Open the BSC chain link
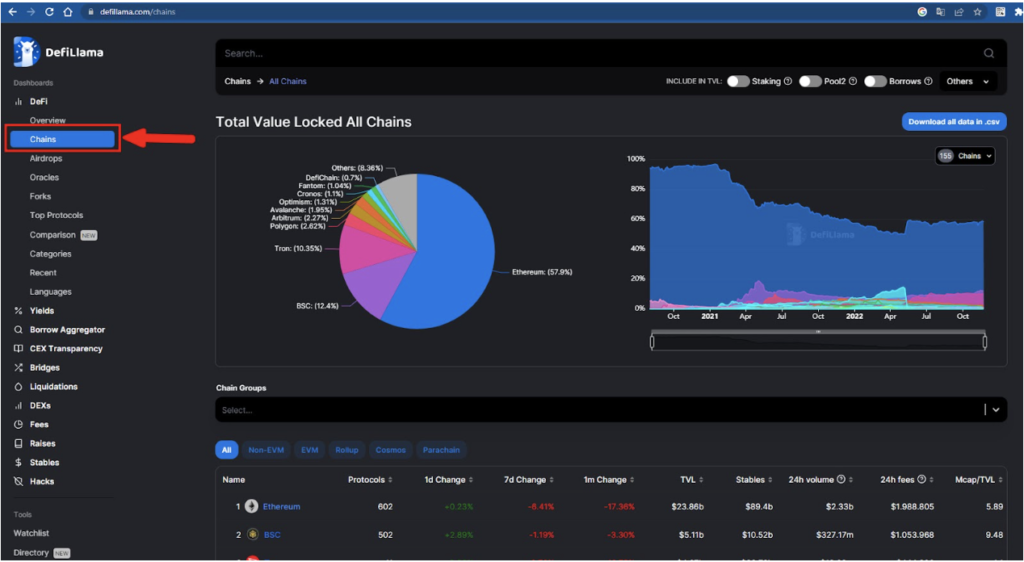The image size is (1024, 562). [x=272, y=535]
